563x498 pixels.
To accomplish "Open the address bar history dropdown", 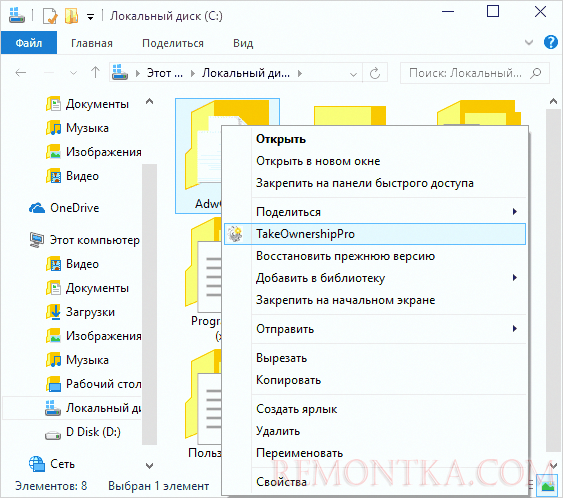I will click(353, 74).
